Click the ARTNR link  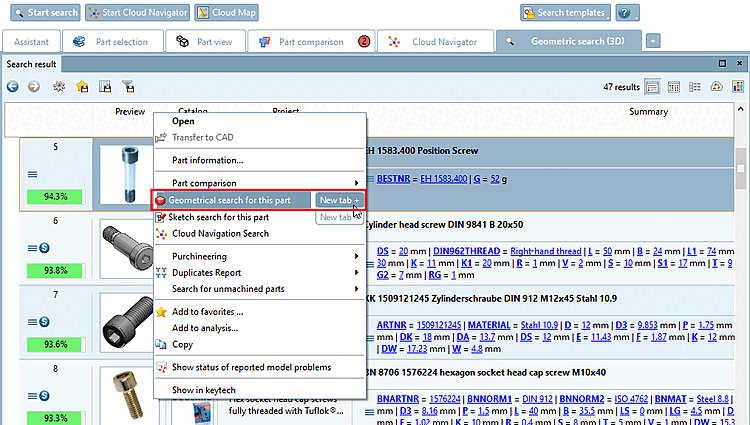(x=391, y=325)
